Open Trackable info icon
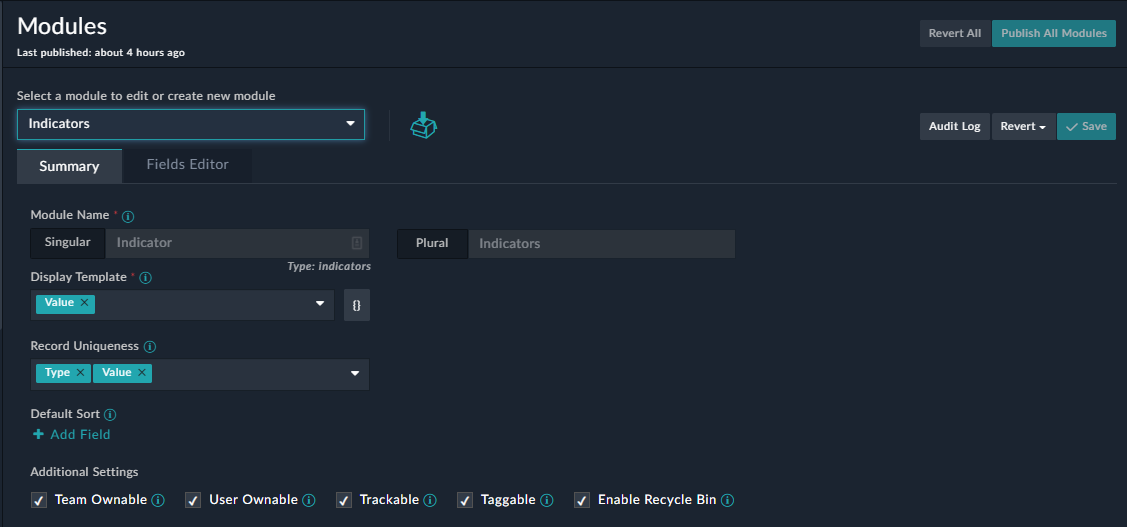The width and height of the screenshot is (1127, 527). [430, 500]
